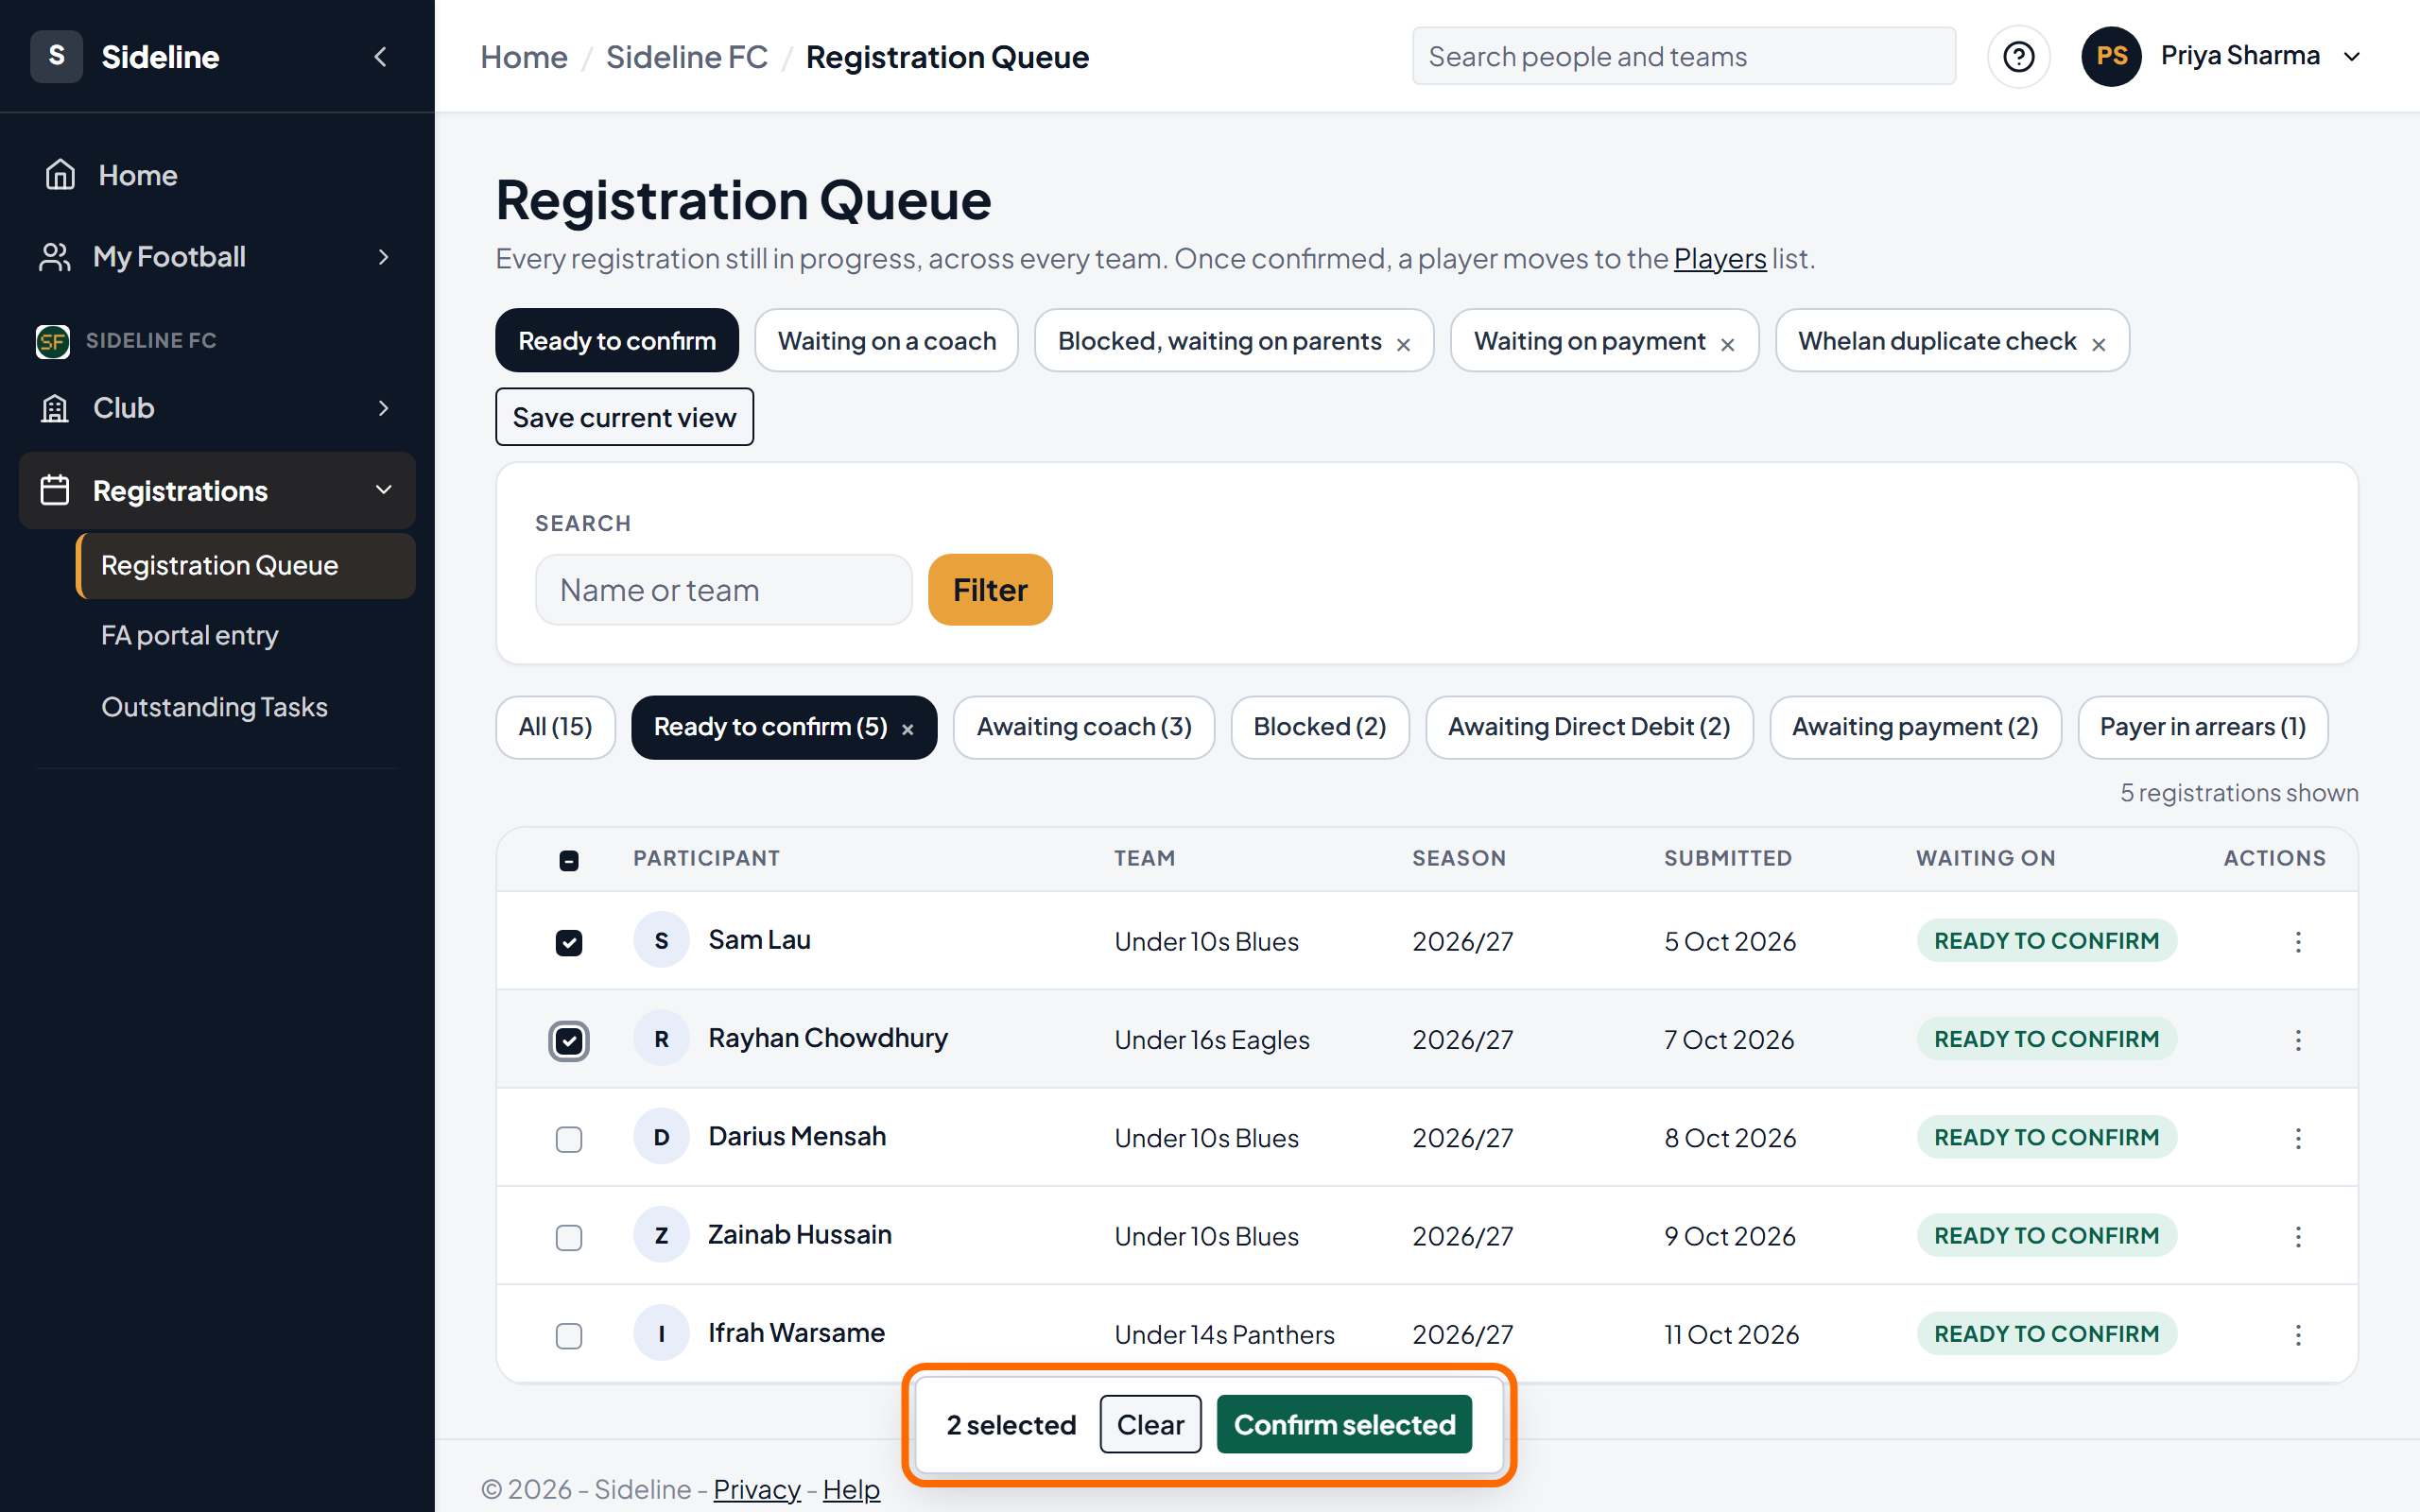
Task: Uncheck the Rayhan Chowdhury checkbox
Action: pyautogui.click(x=568, y=1041)
